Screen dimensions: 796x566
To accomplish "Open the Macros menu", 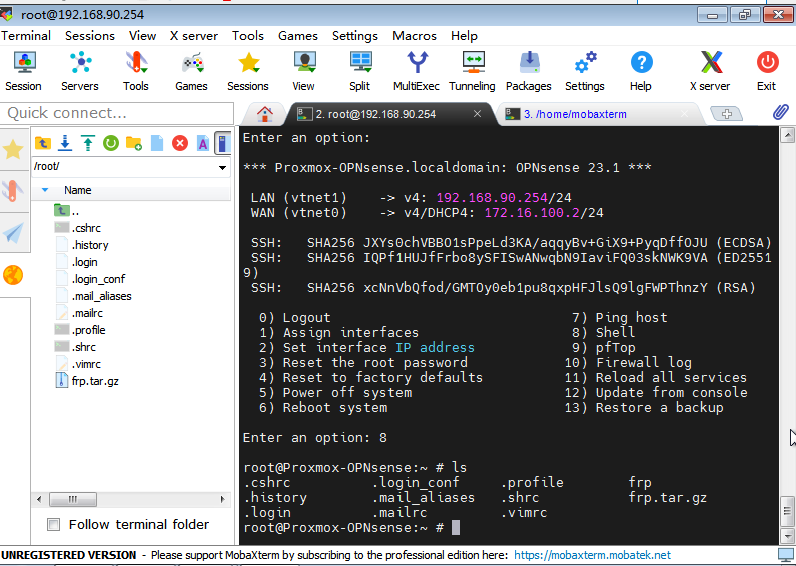I will coord(414,35).
